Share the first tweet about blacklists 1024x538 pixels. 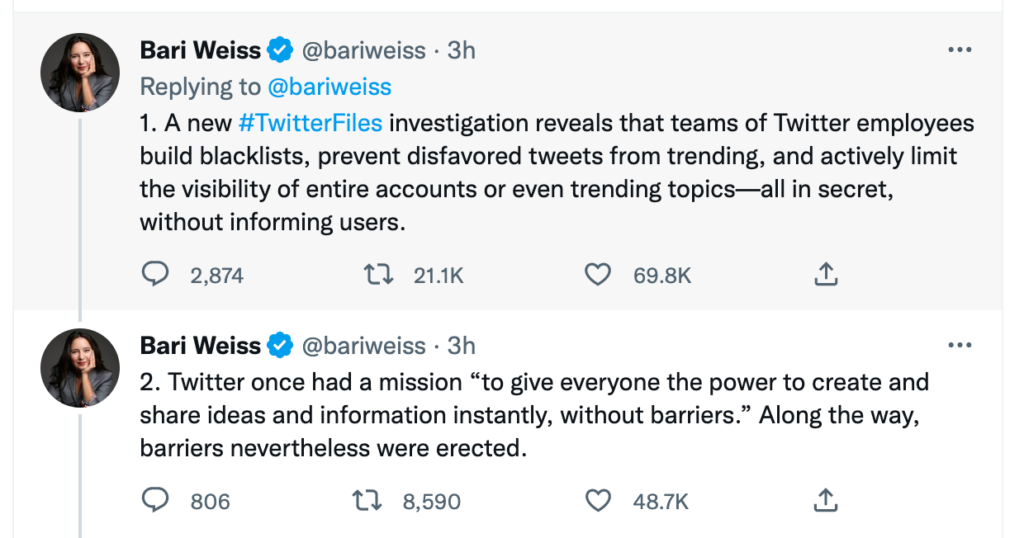pos(826,274)
